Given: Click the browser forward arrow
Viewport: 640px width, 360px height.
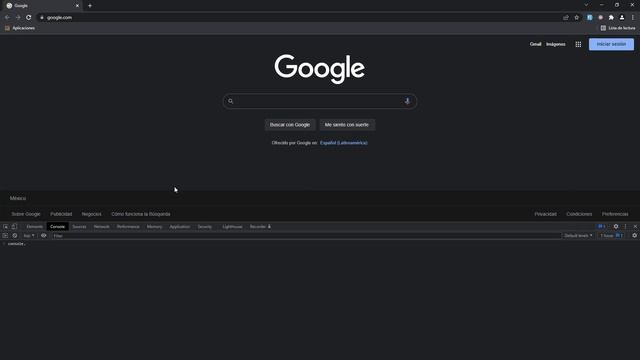Looking at the screenshot, I should (18, 18).
